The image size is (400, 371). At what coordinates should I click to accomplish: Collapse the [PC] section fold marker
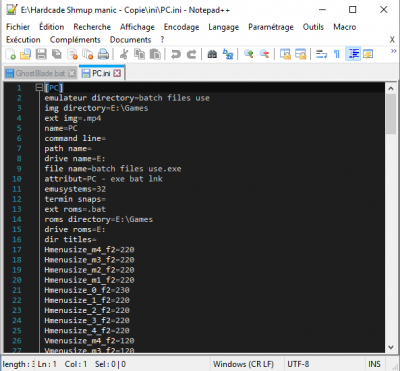pos(39,88)
